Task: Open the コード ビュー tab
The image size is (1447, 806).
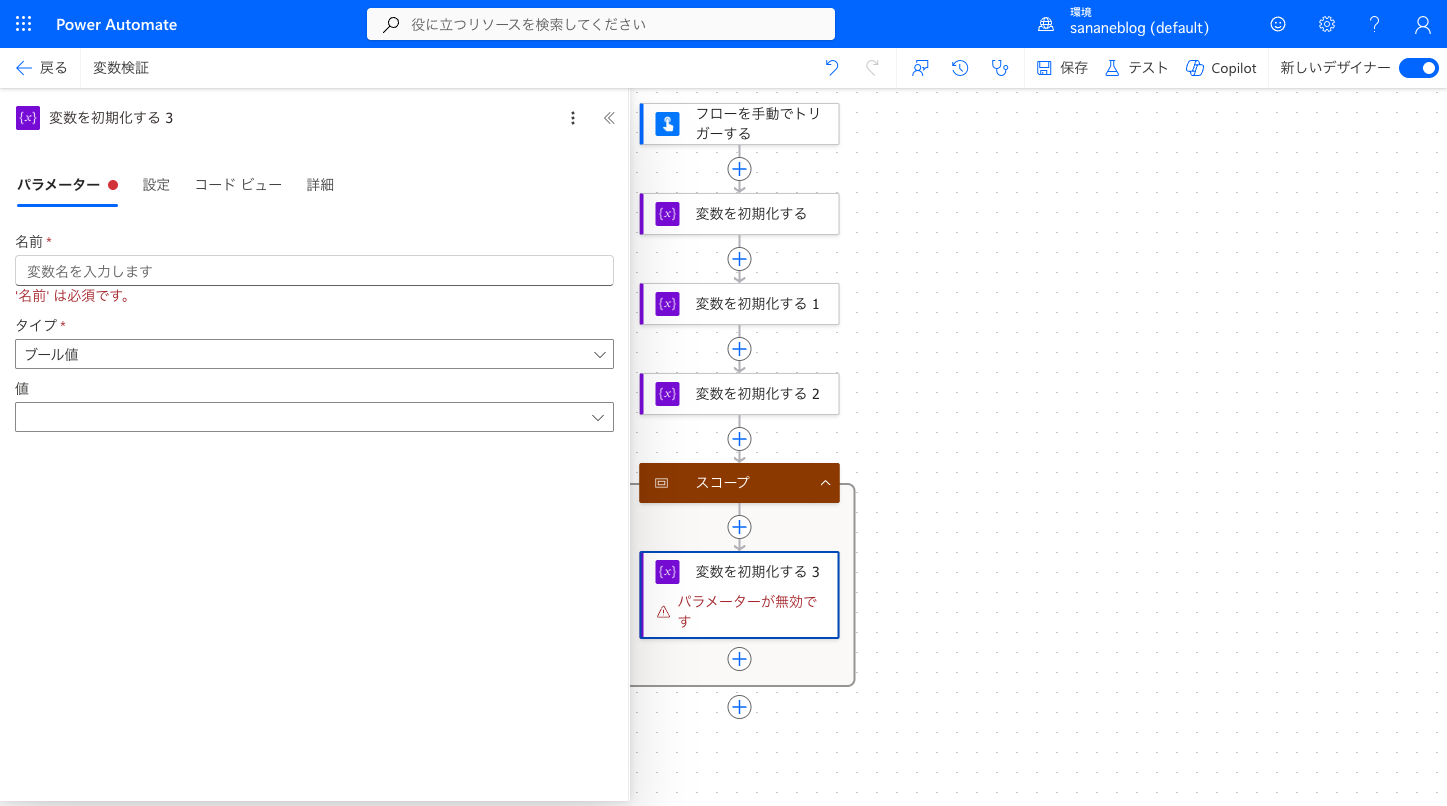Action: (x=238, y=185)
